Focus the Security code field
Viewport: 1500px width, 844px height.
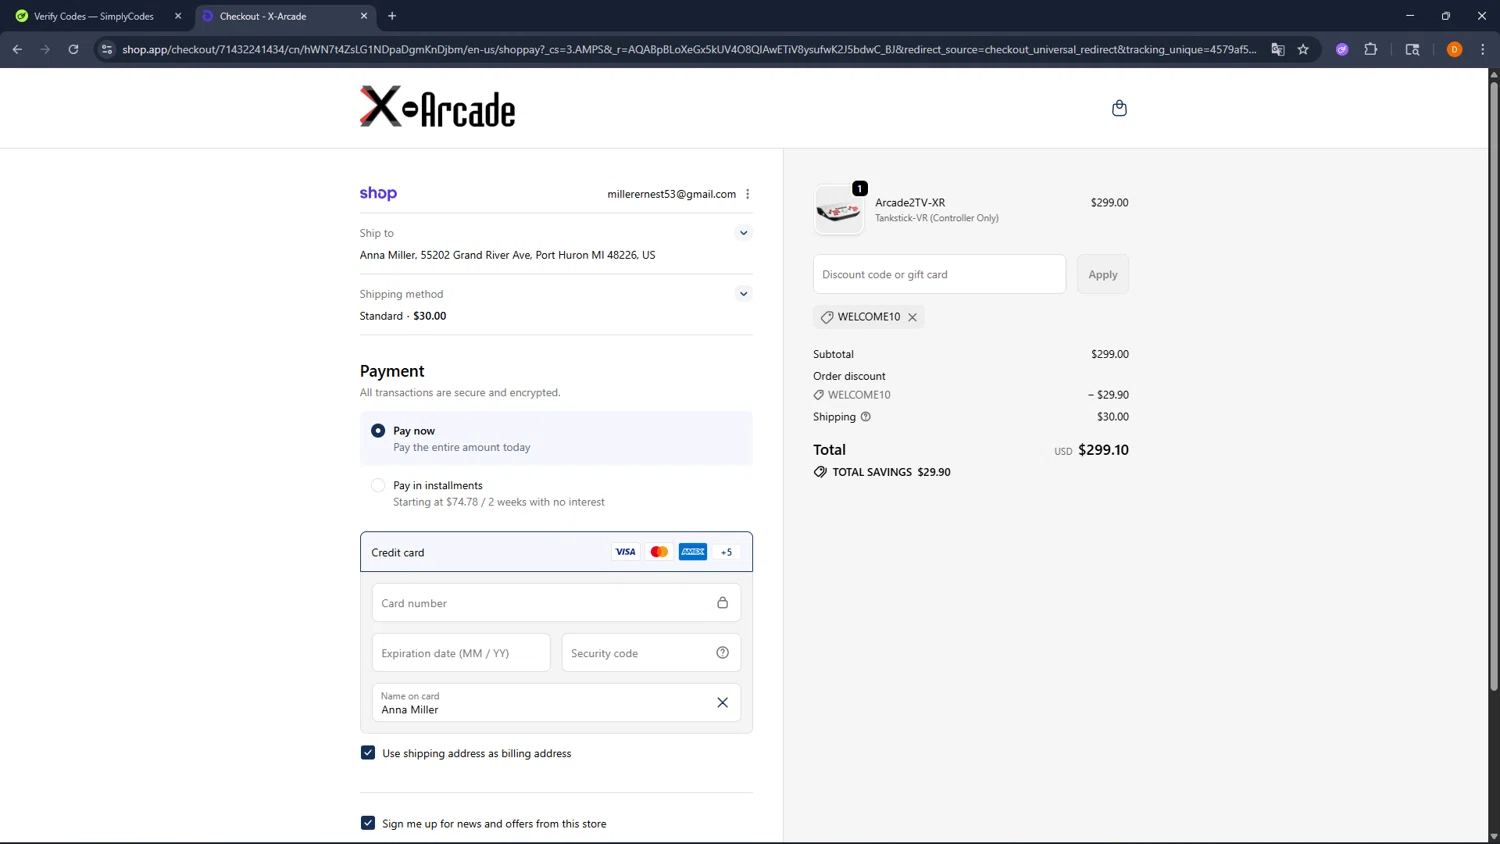651,653
